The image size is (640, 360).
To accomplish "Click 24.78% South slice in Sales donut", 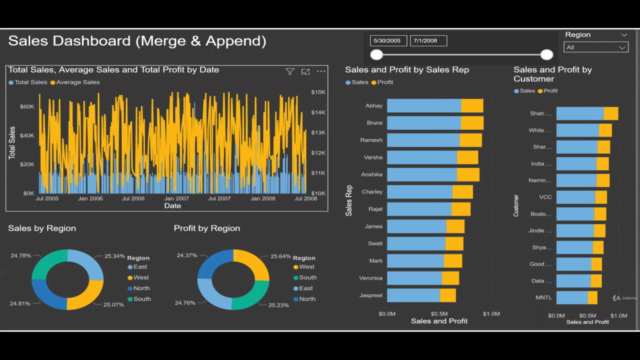I will tap(47, 261).
